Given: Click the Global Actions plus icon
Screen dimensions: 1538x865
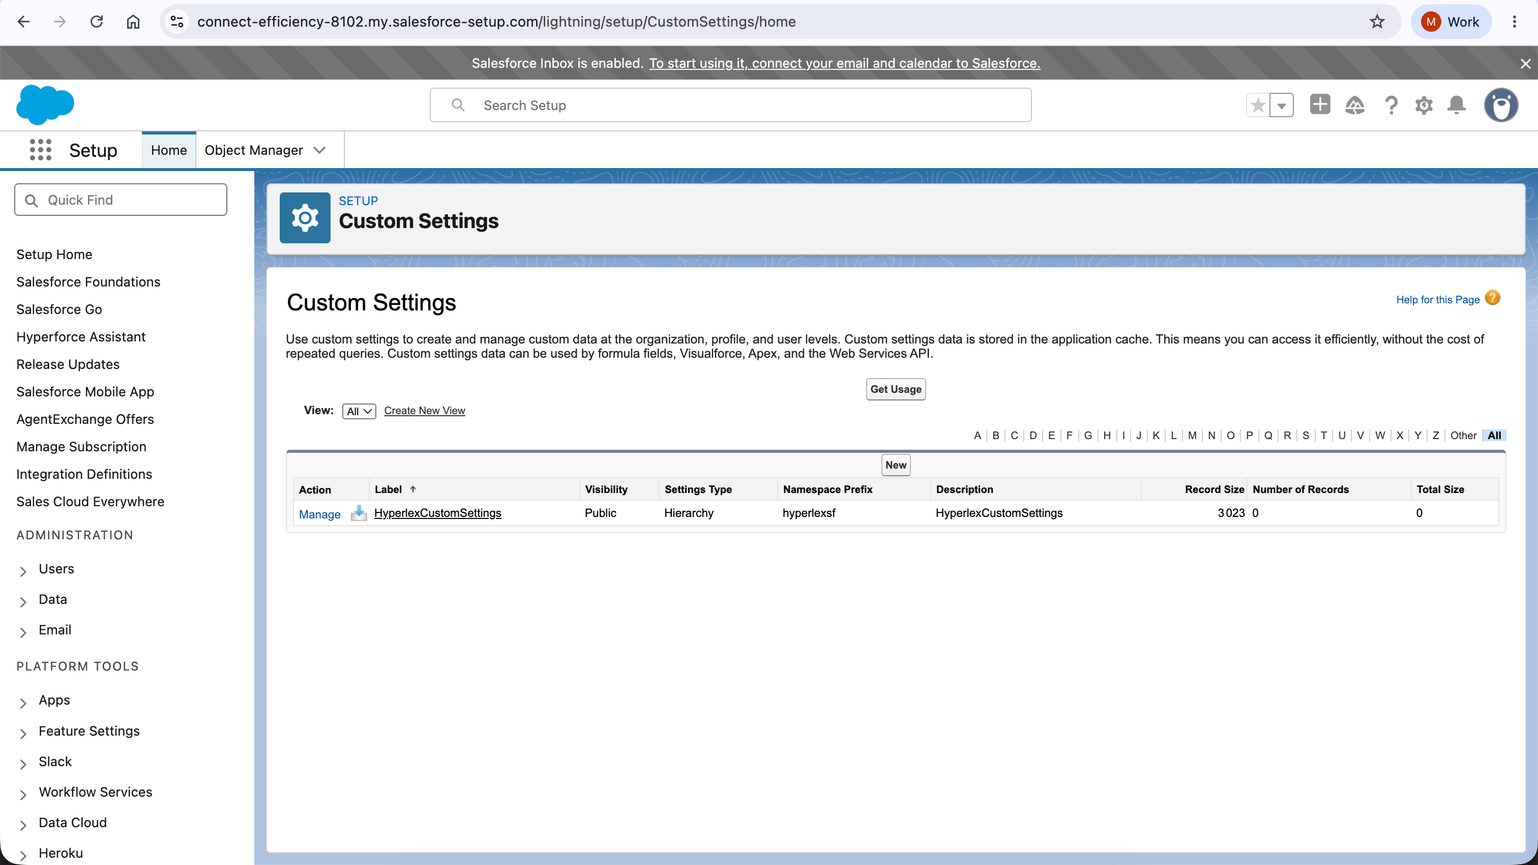Looking at the screenshot, I should coord(1320,104).
